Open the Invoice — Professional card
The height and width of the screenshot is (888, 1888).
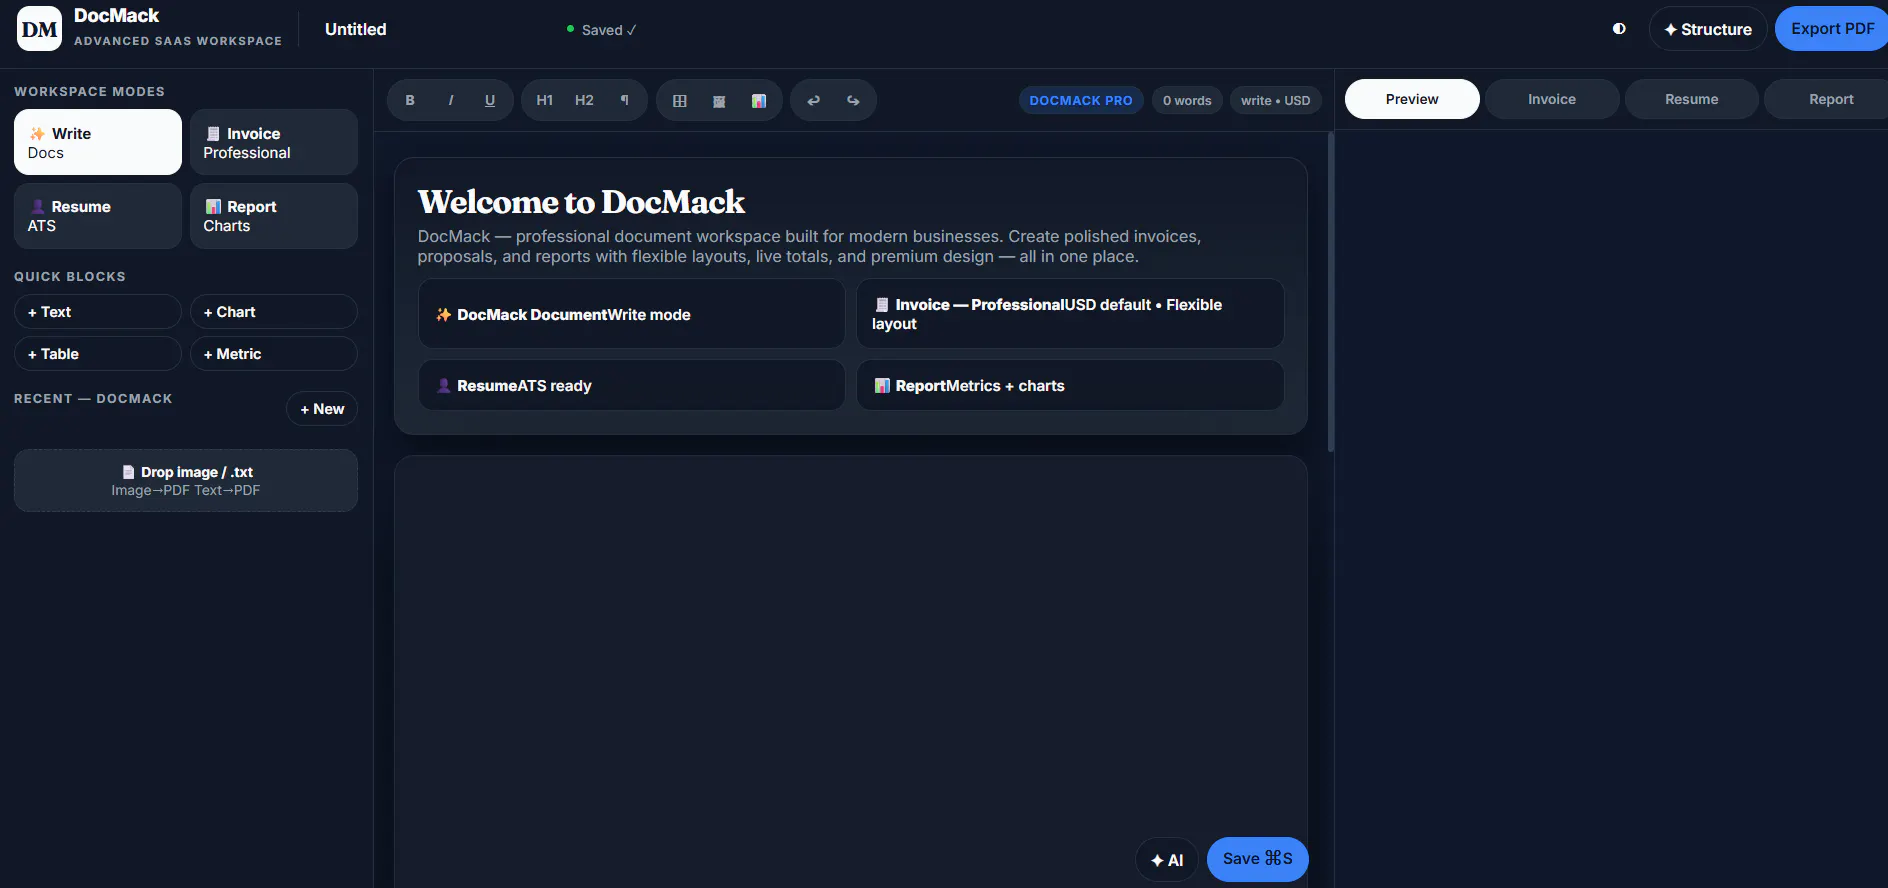click(x=1070, y=314)
